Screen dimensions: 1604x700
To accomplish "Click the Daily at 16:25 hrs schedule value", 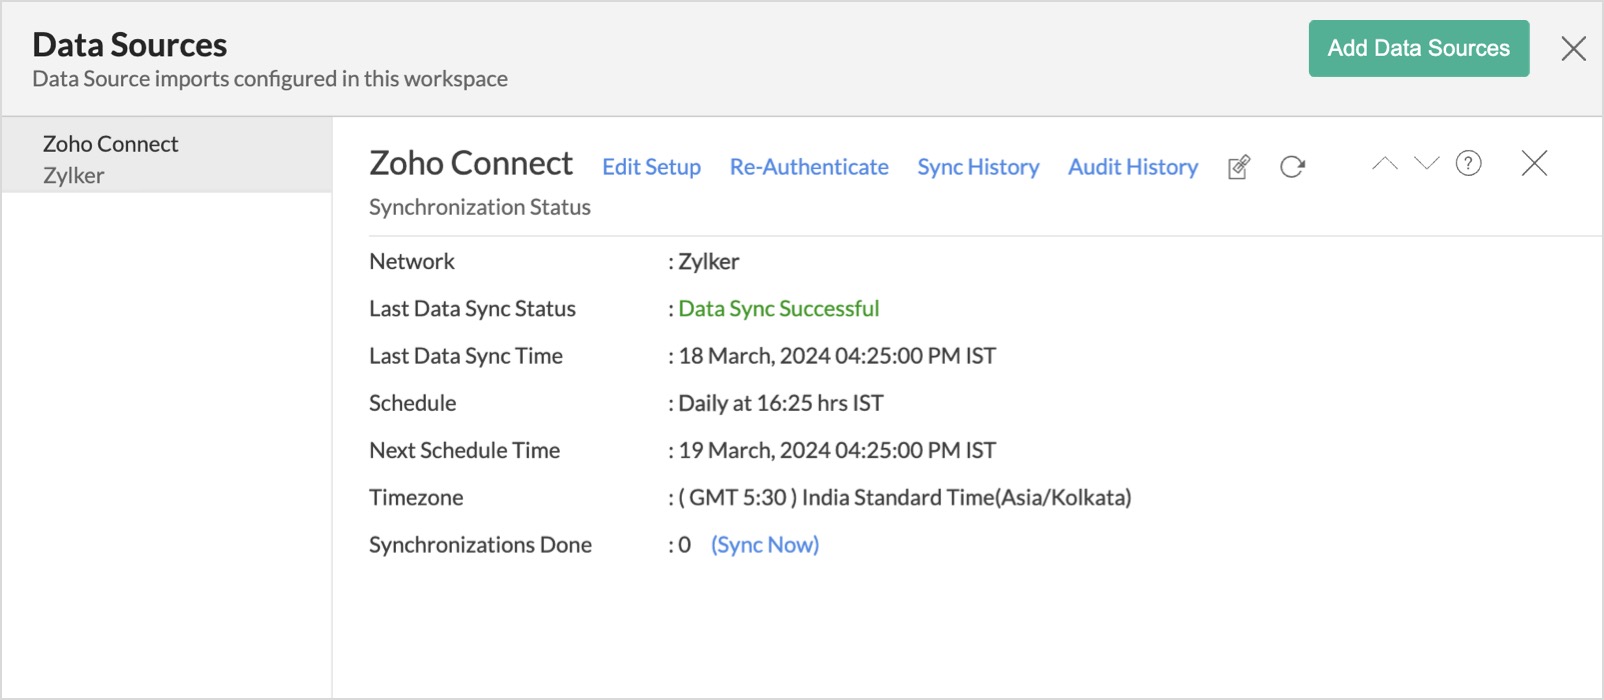I will [780, 403].
